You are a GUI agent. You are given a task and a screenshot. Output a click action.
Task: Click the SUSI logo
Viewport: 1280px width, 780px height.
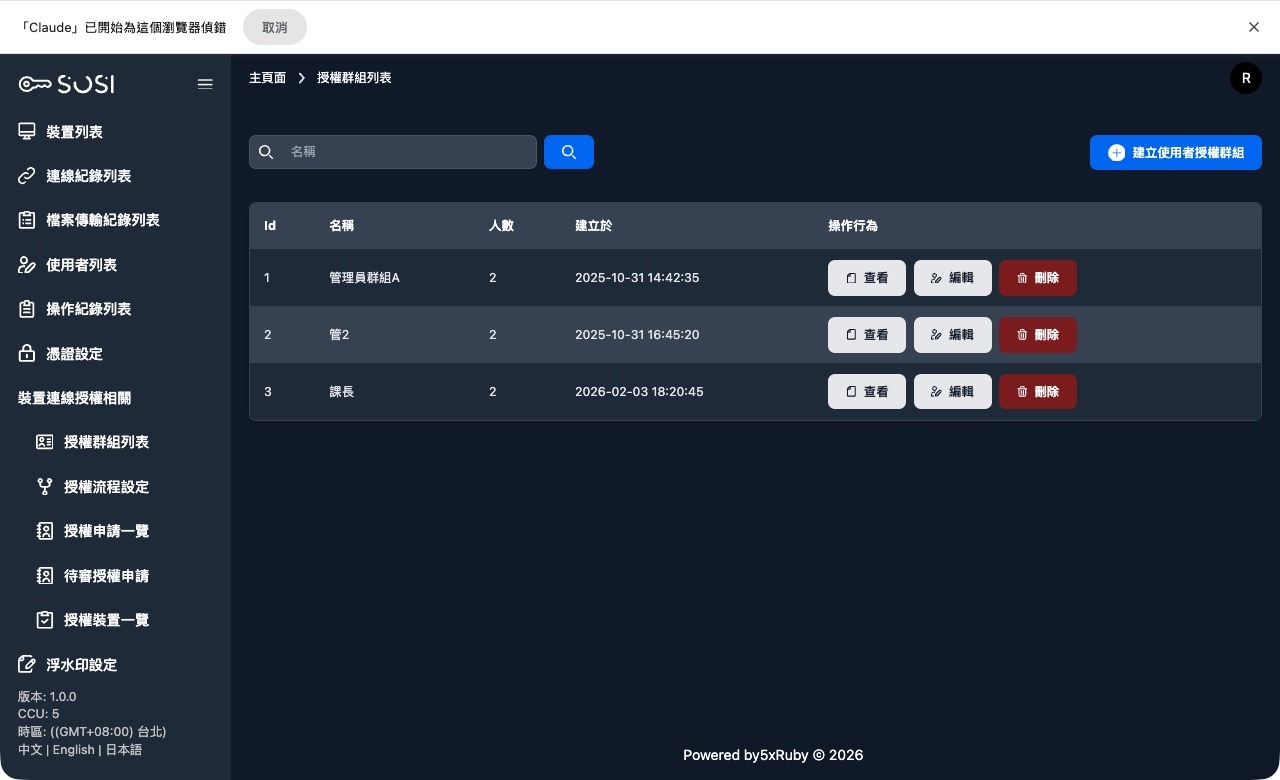tap(67, 84)
